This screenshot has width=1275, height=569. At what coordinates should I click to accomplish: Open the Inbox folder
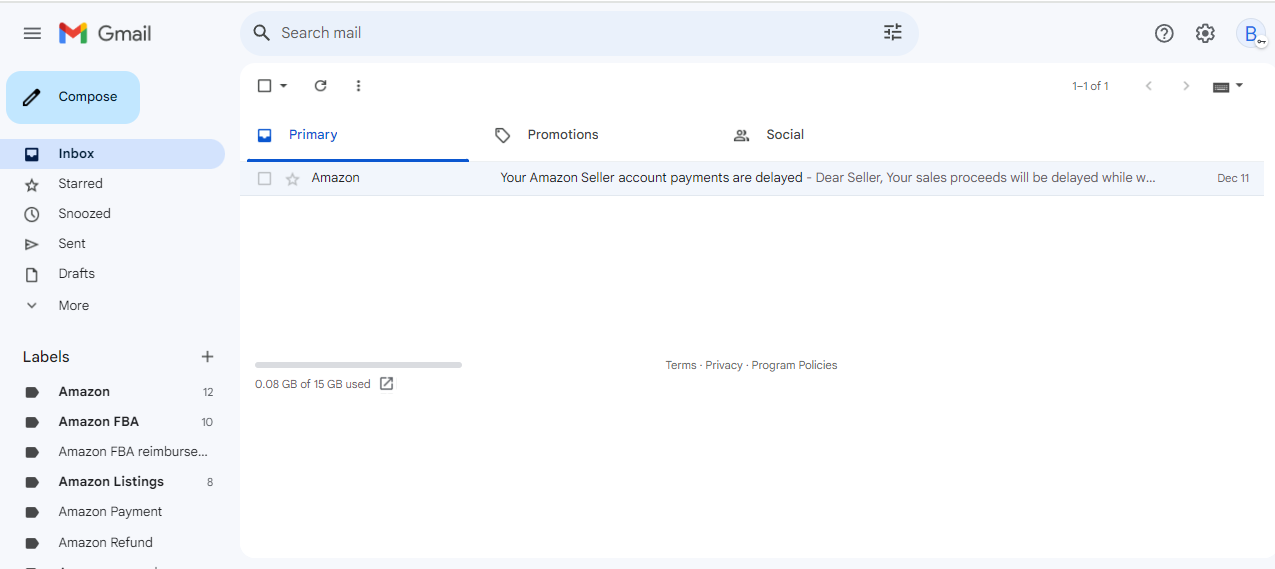(x=112, y=154)
